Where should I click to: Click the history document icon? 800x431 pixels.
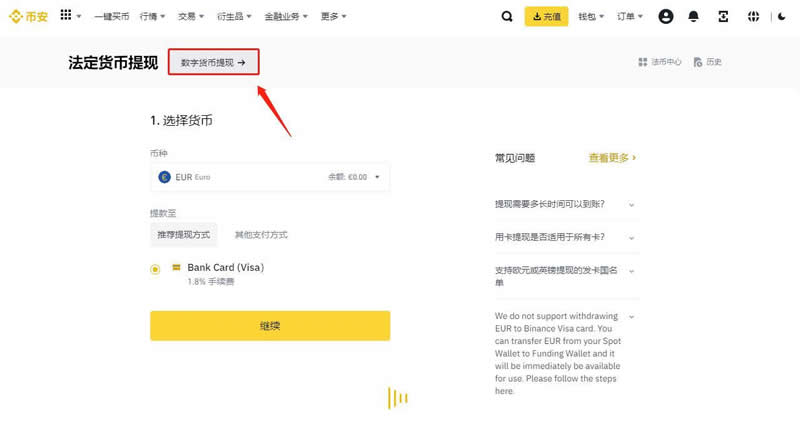[698, 62]
